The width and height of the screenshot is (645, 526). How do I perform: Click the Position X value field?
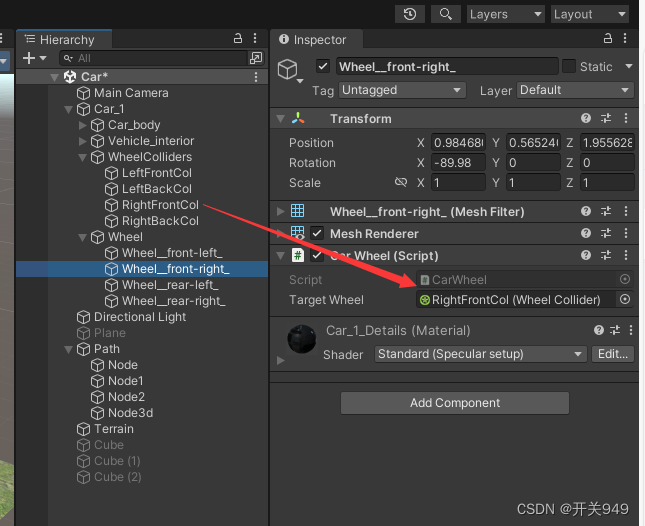458,143
